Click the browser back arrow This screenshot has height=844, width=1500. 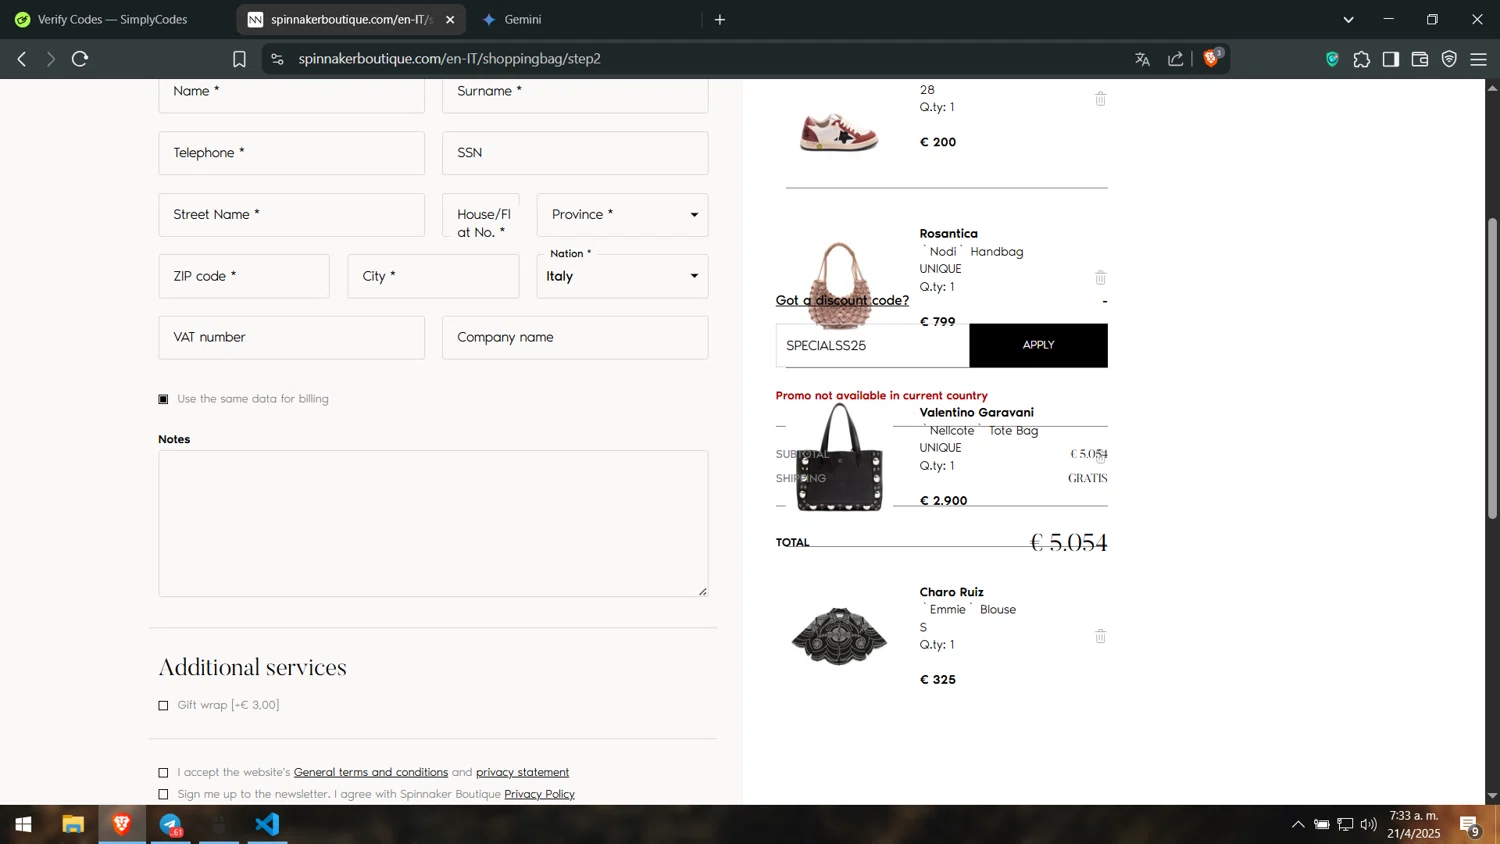(x=21, y=59)
